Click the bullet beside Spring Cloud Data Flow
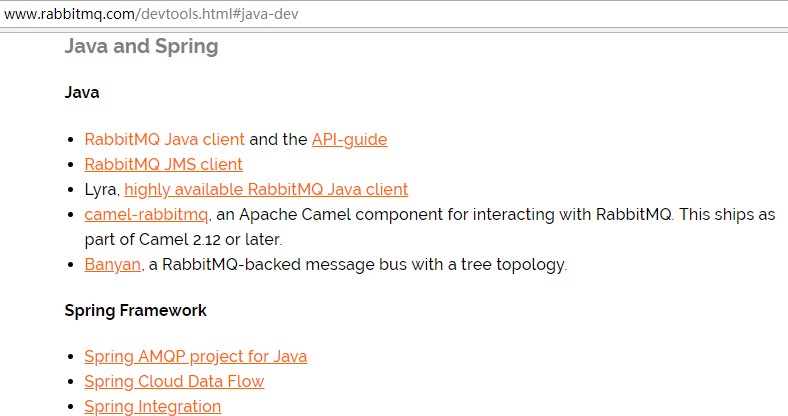This screenshot has height=416, width=788. pyautogui.click(x=70, y=382)
